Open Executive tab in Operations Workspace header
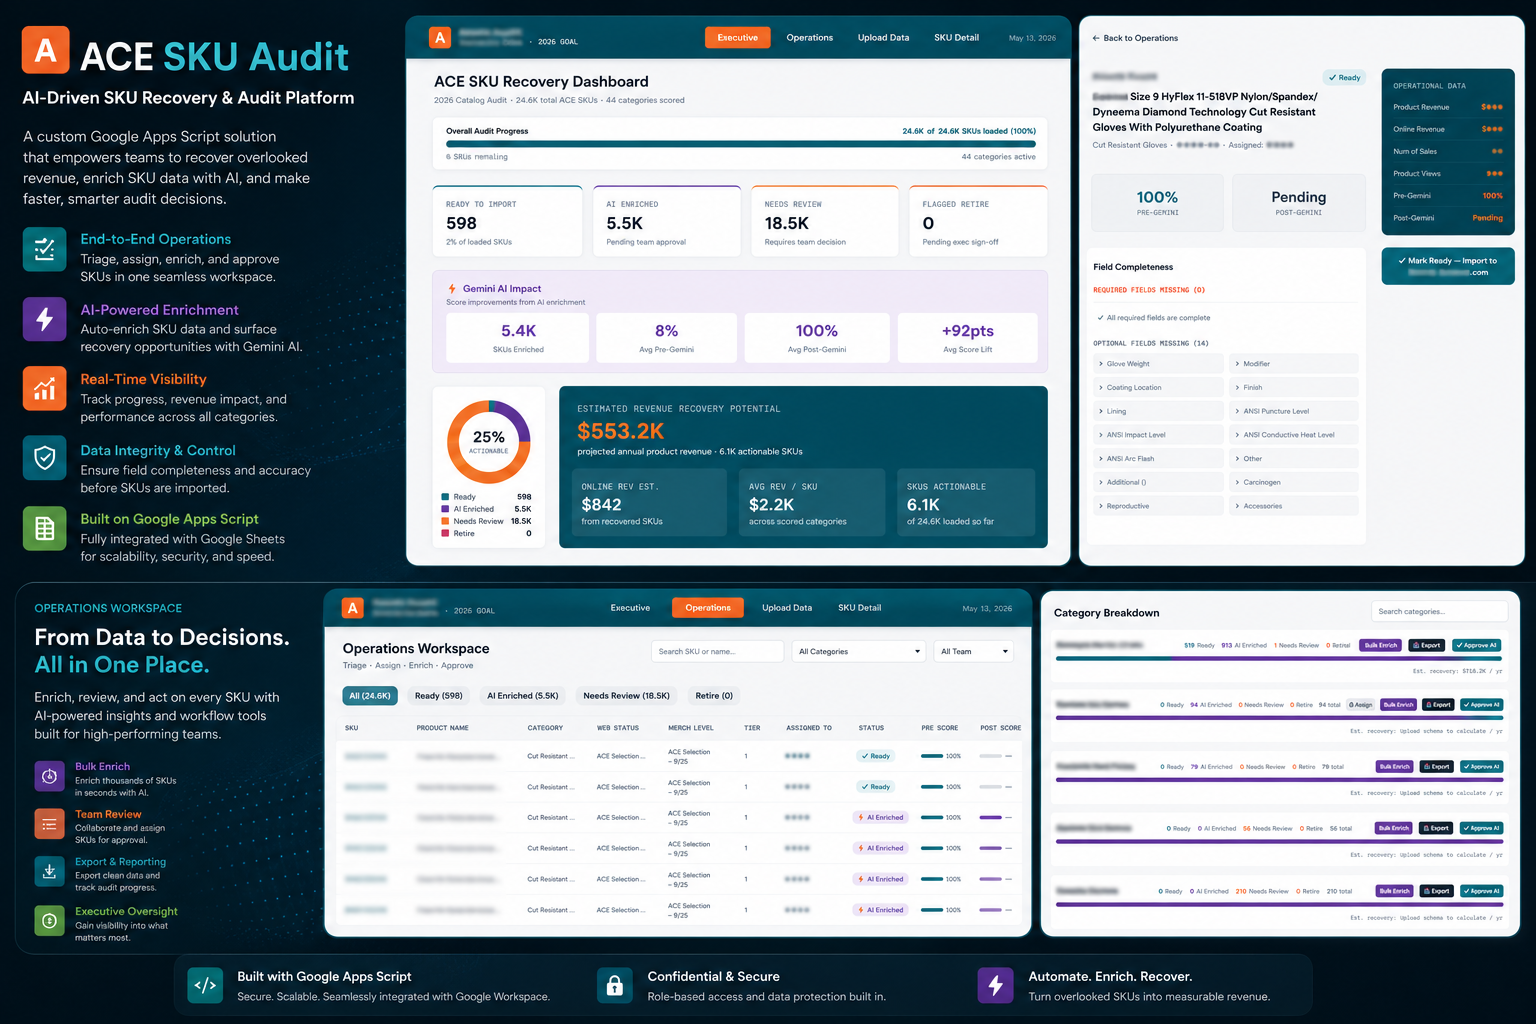The height and width of the screenshot is (1024, 1536). (x=631, y=608)
